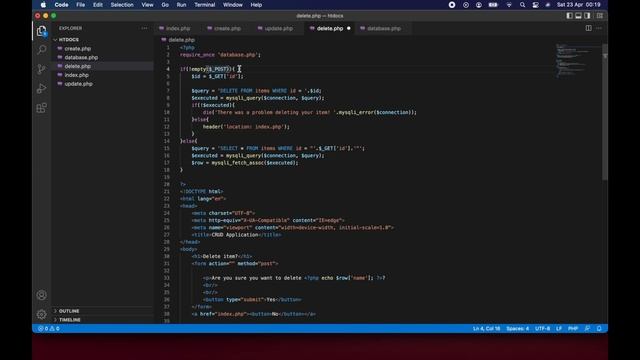640x360 pixels.
Task: Open the View menu
Action: click(x=147, y=5)
